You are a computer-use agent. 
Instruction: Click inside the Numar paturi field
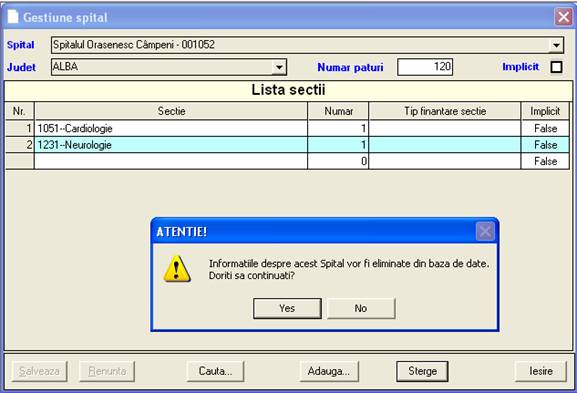coord(425,67)
